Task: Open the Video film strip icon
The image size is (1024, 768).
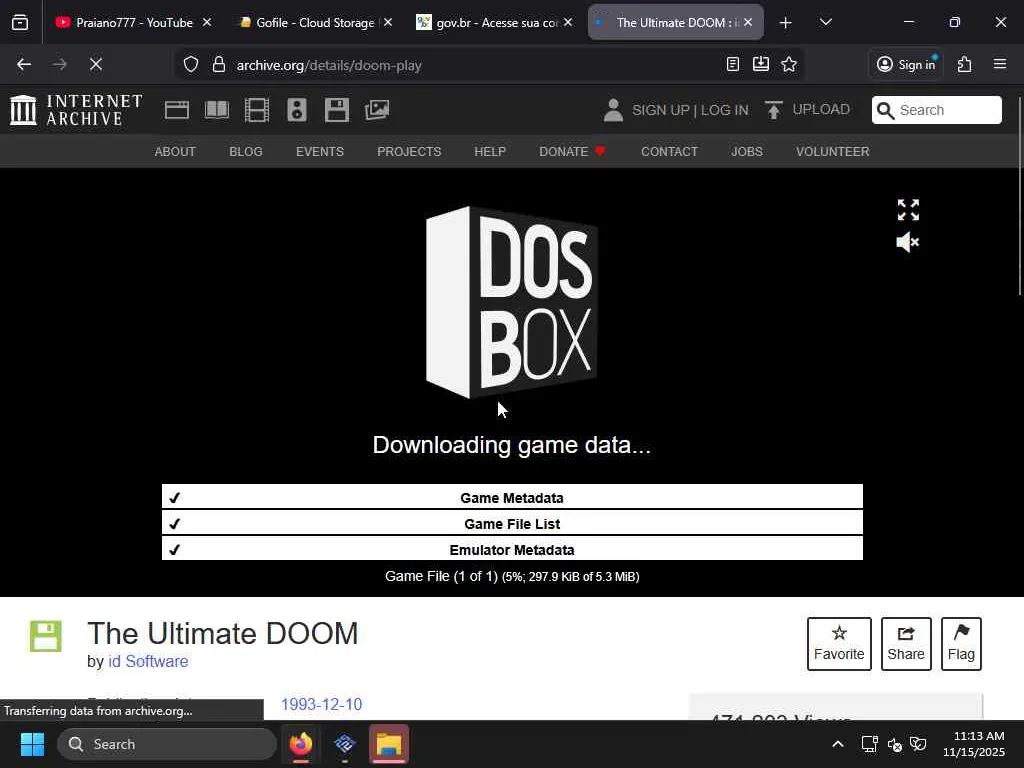Action: coord(257,110)
